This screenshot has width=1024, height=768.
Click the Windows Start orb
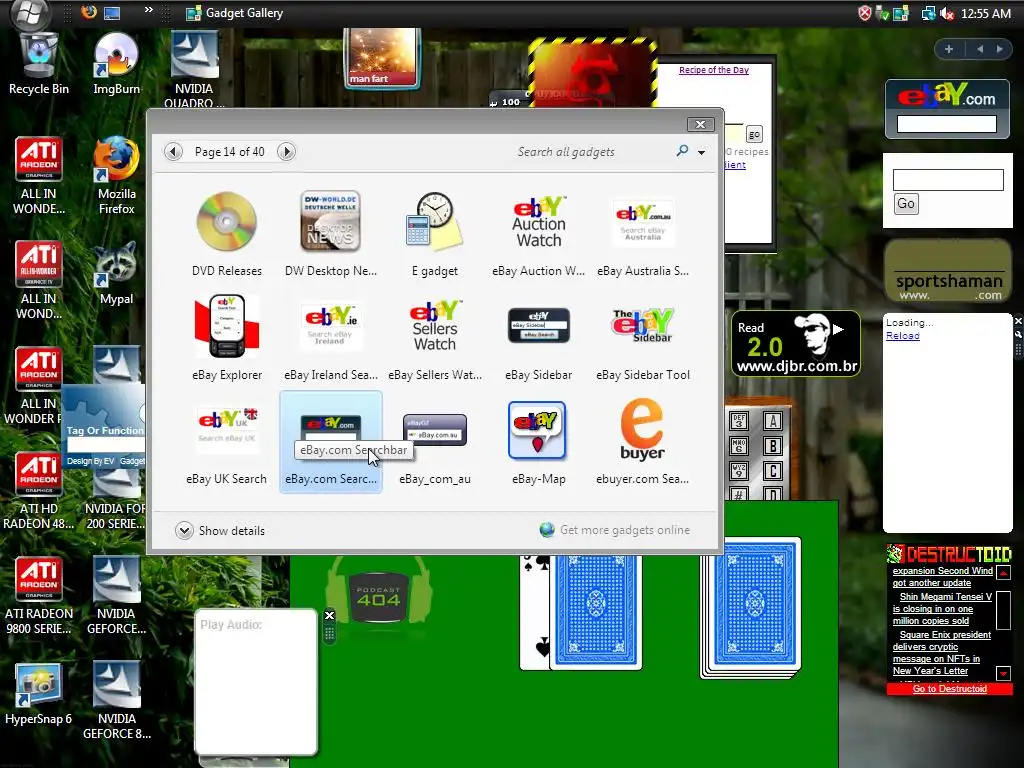coord(29,12)
